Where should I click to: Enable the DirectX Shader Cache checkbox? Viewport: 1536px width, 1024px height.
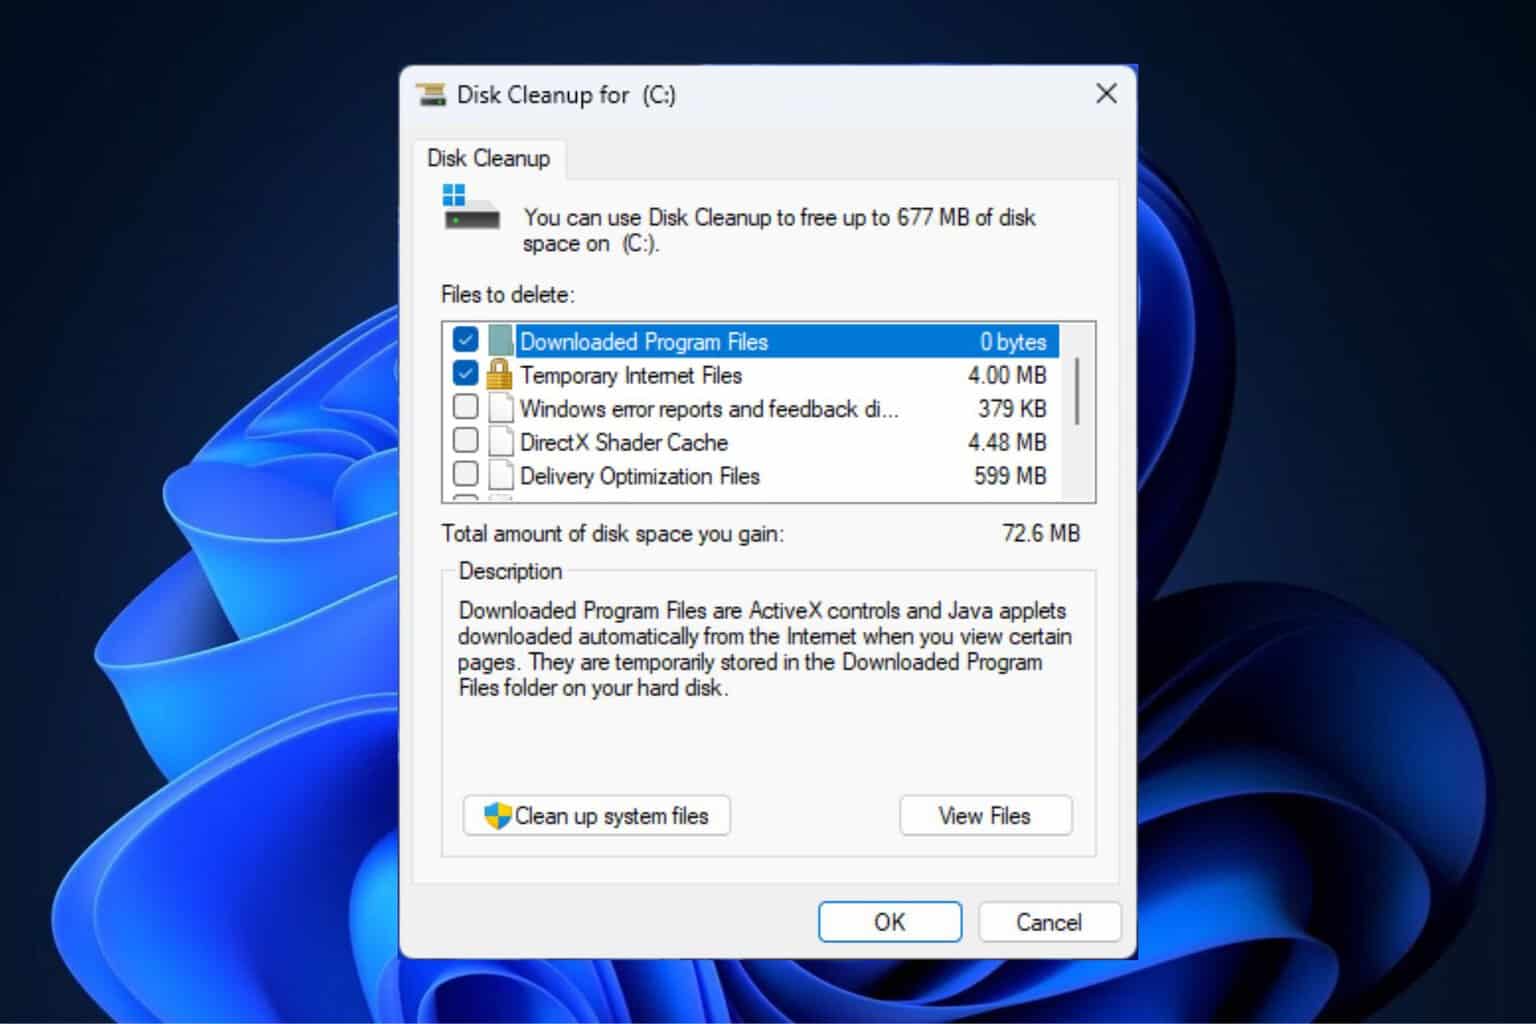(465, 439)
